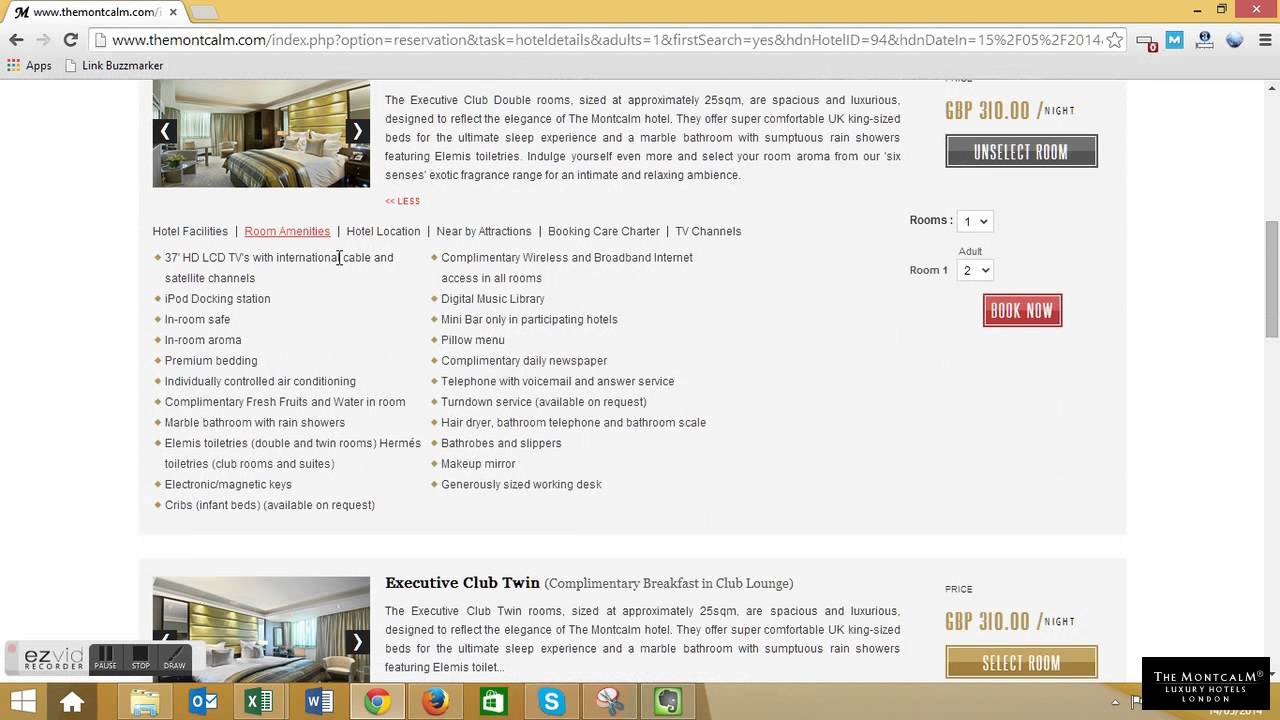Click the 'Complimentary daily newspaper' amenity text
1280x720 pixels.
click(x=524, y=361)
